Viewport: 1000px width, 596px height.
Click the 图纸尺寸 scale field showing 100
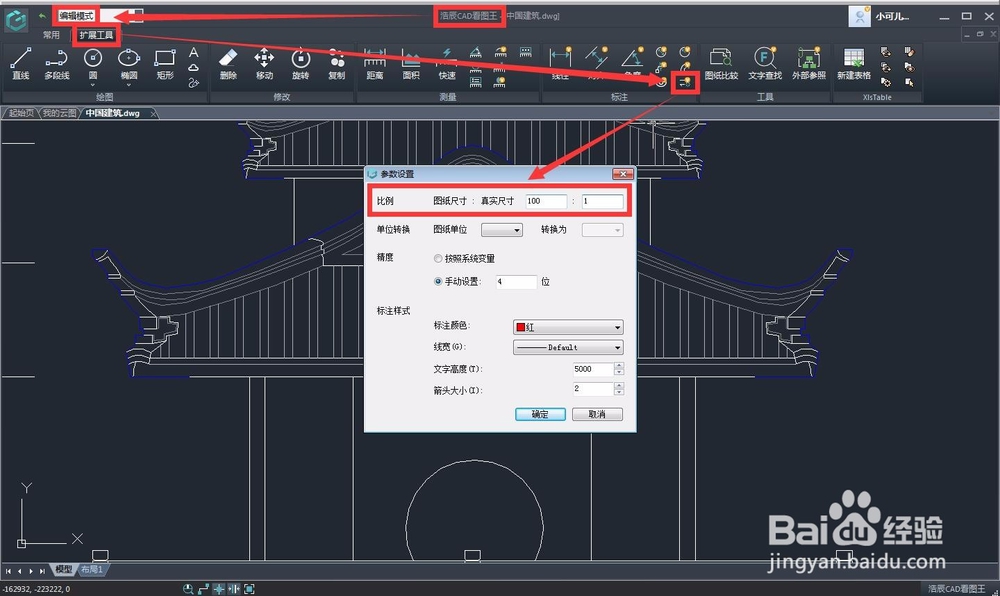pos(546,201)
